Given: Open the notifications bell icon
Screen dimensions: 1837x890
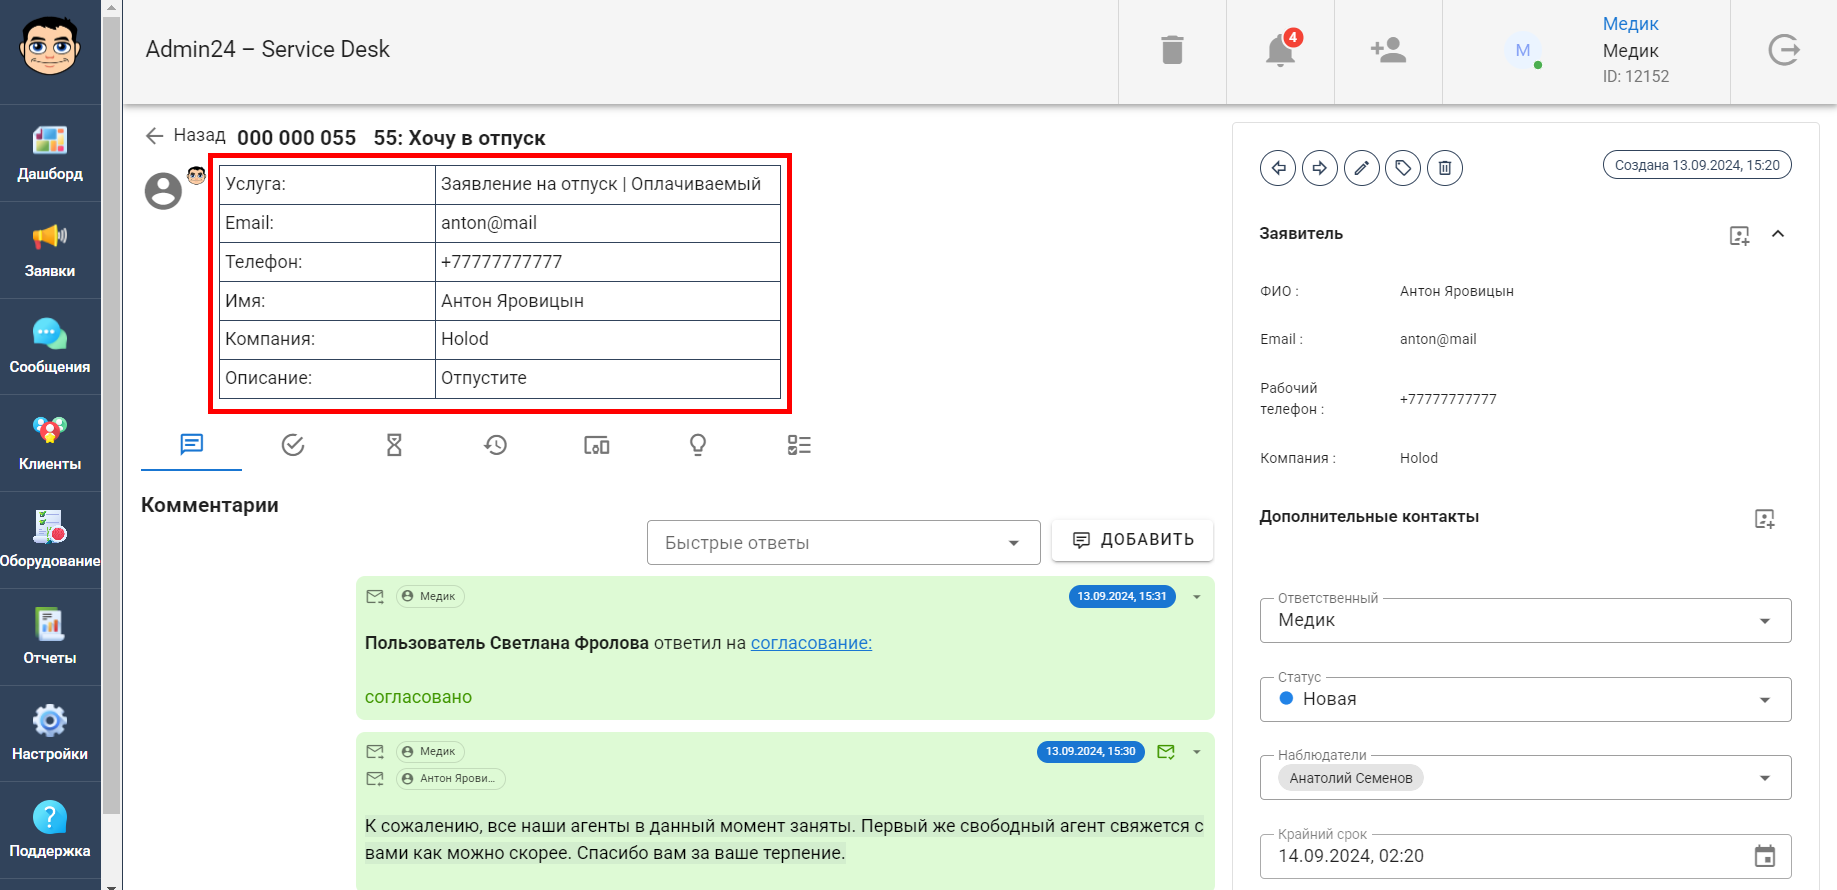Looking at the screenshot, I should click(x=1280, y=50).
